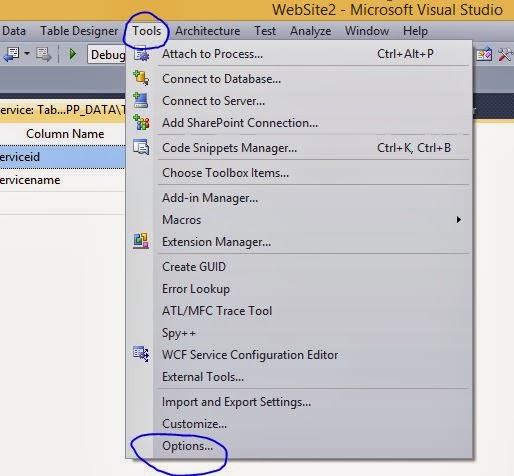Click the SharePoint Connection icon

[141, 122]
